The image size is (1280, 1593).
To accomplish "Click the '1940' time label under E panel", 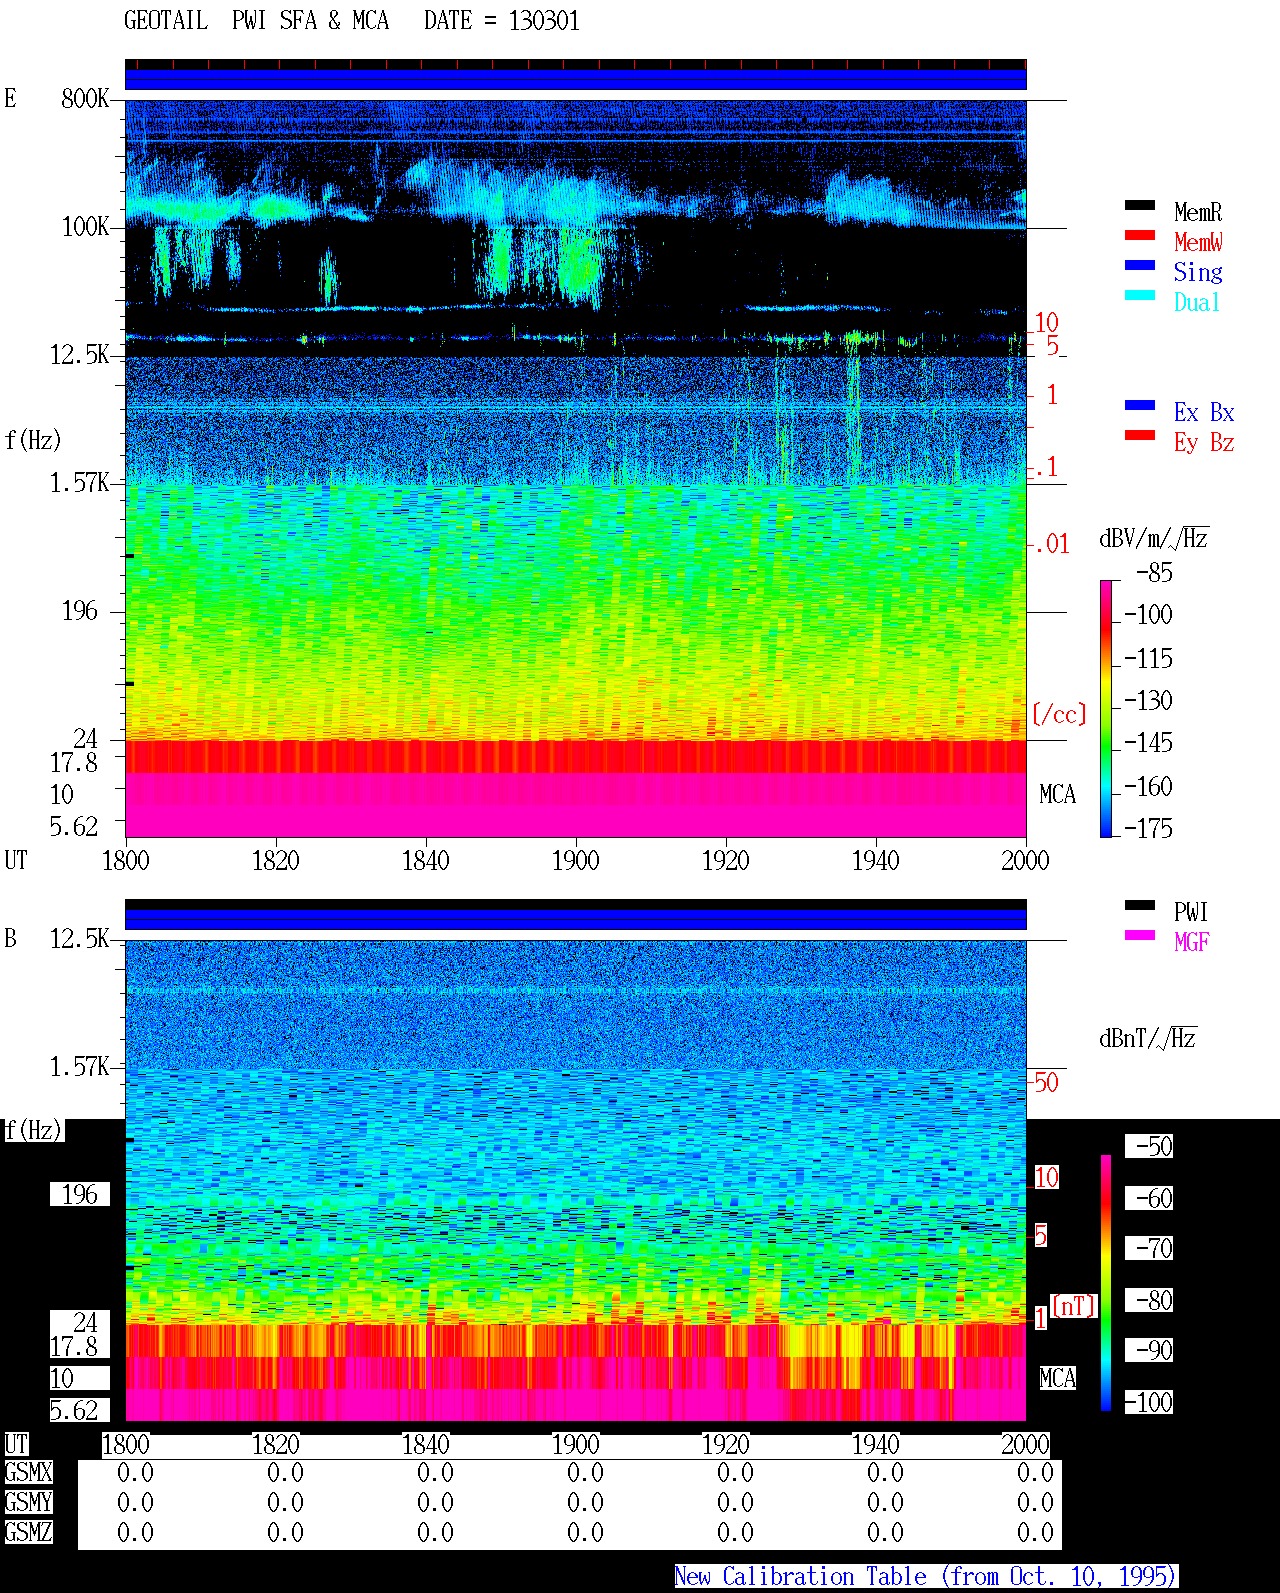I will 875,860.
